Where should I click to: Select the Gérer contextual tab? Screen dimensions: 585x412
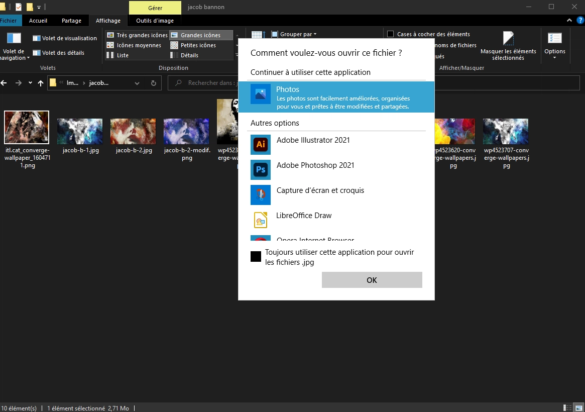[155, 7]
